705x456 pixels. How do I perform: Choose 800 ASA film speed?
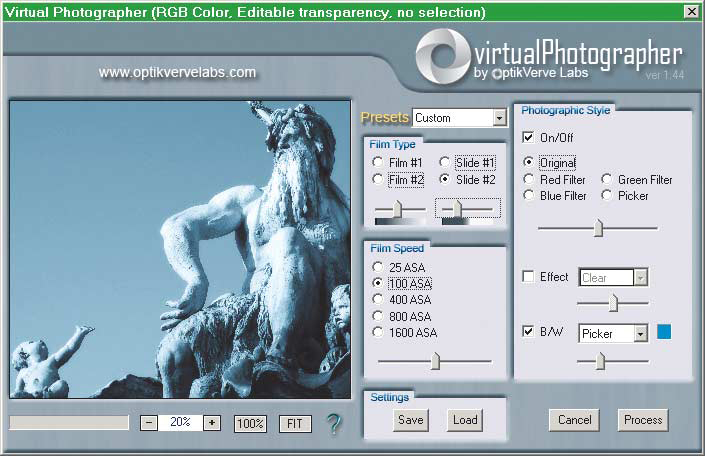pyautogui.click(x=402, y=316)
